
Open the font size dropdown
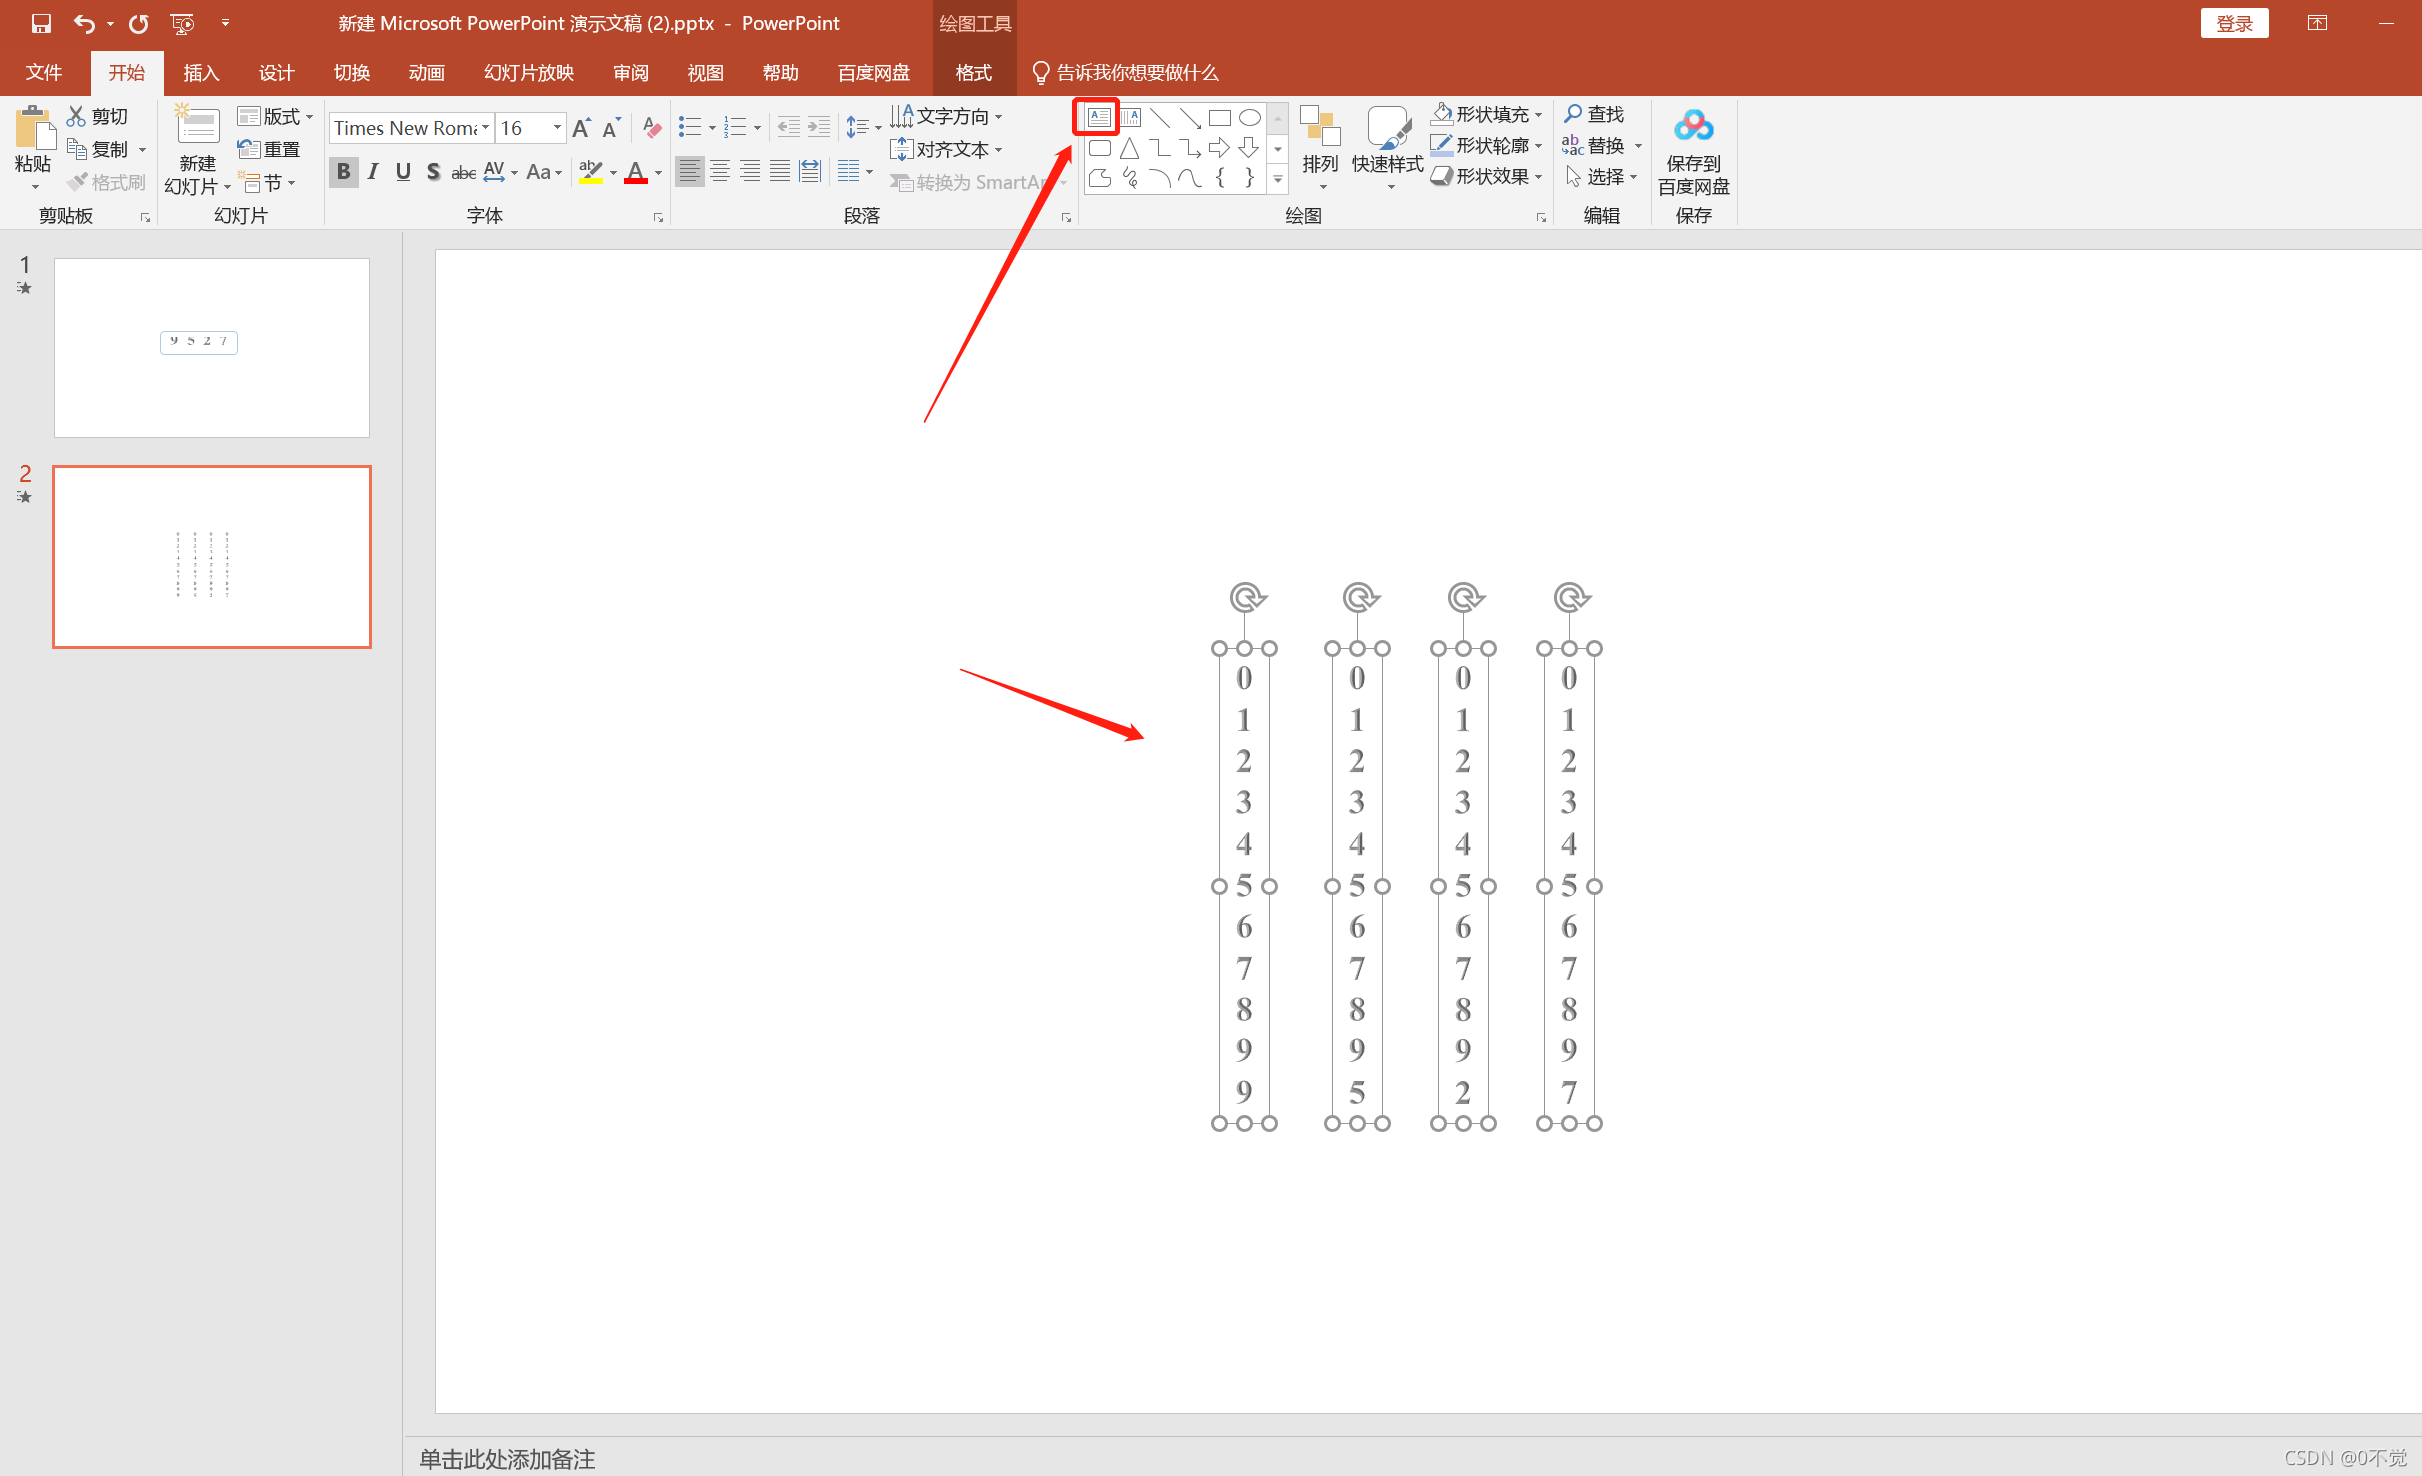[557, 128]
